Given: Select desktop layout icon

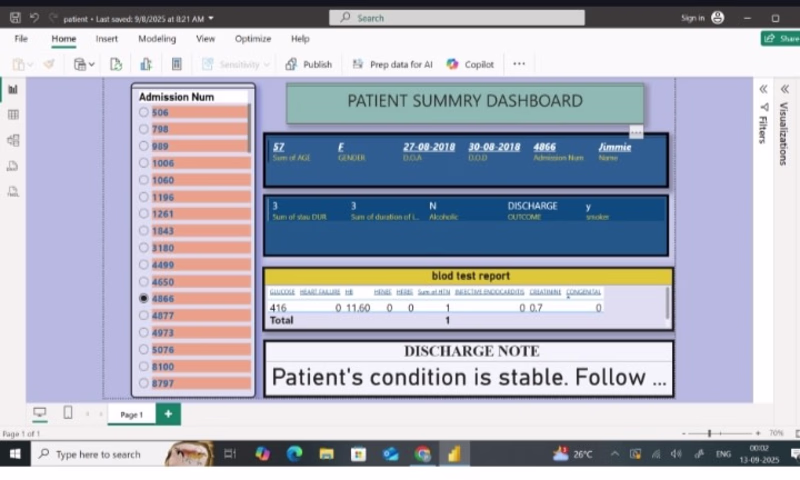Looking at the screenshot, I should [40, 412].
